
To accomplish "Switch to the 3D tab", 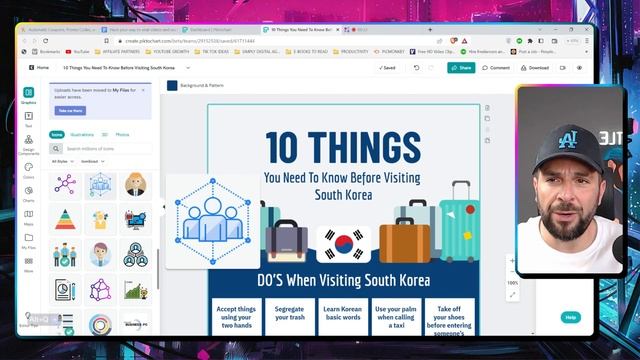I will click(x=104, y=135).
